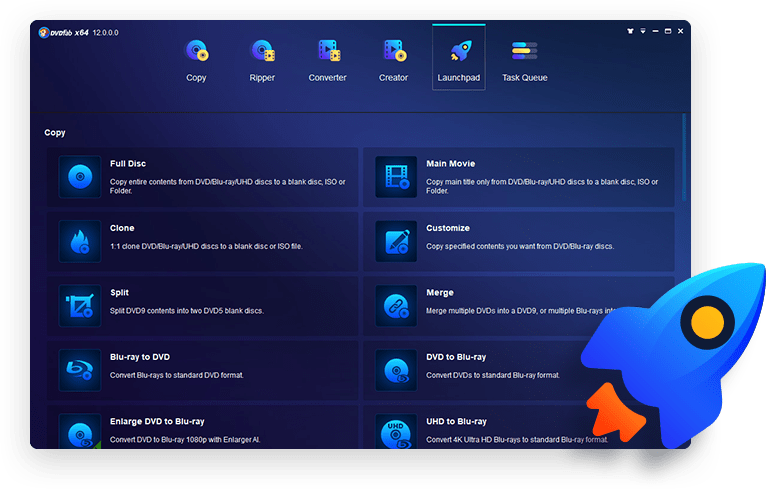Image resolution: width=766 pixels, height=489 pixels.
Task: Click 'Copy specified contents you want' description
Action: pyautogui.click(x=520, y=246)
